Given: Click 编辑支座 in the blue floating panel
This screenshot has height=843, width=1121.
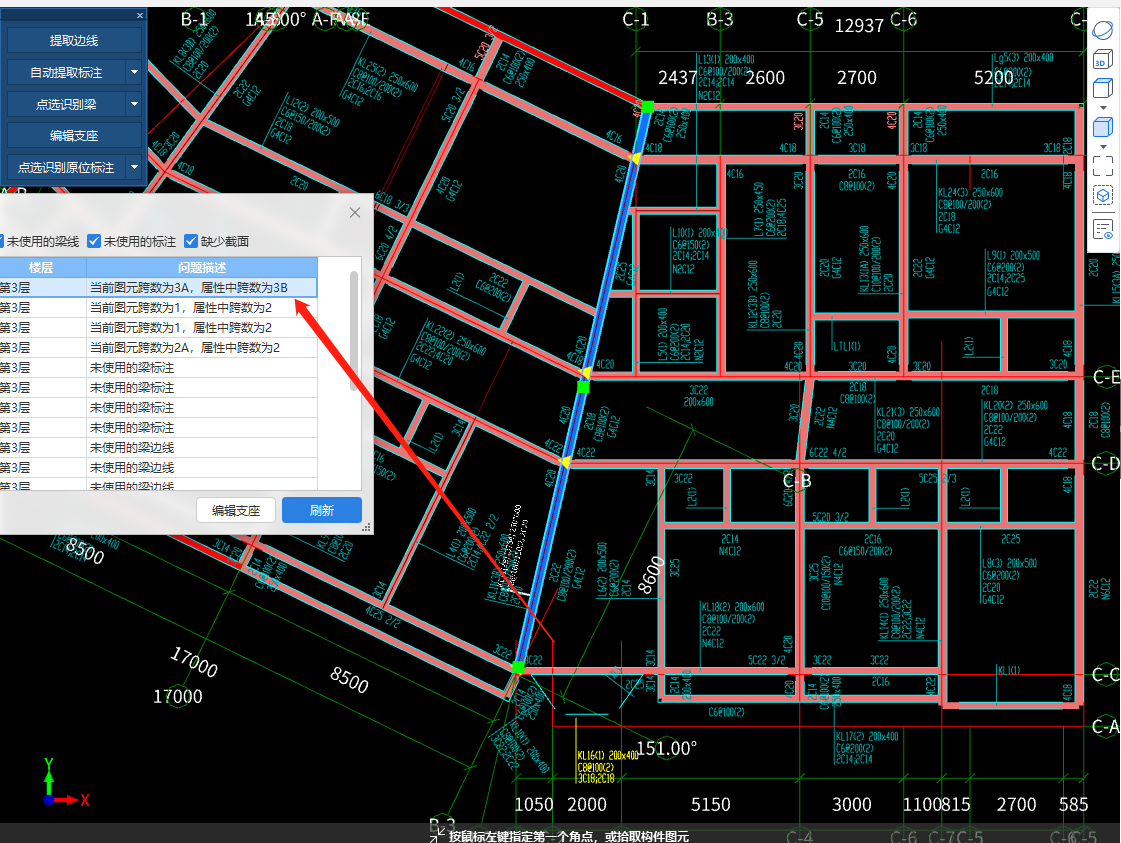Looking at the screenshot, I should (x=74, y=136).
